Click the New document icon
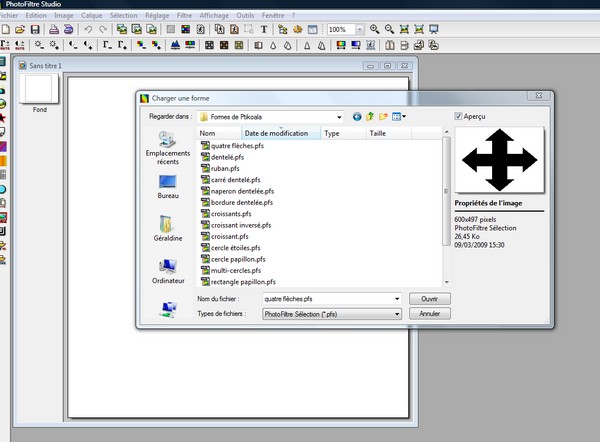 [x=5, y=29]
